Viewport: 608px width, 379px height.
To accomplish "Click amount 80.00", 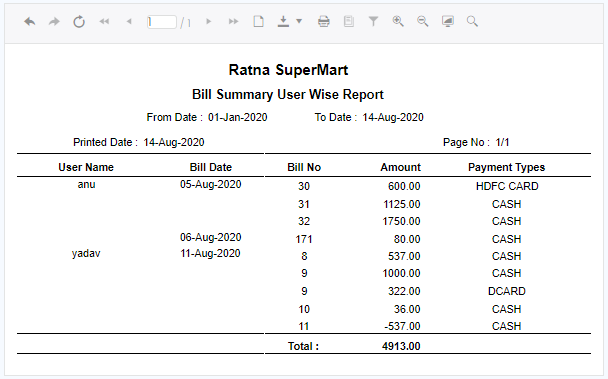I will 407,239.
